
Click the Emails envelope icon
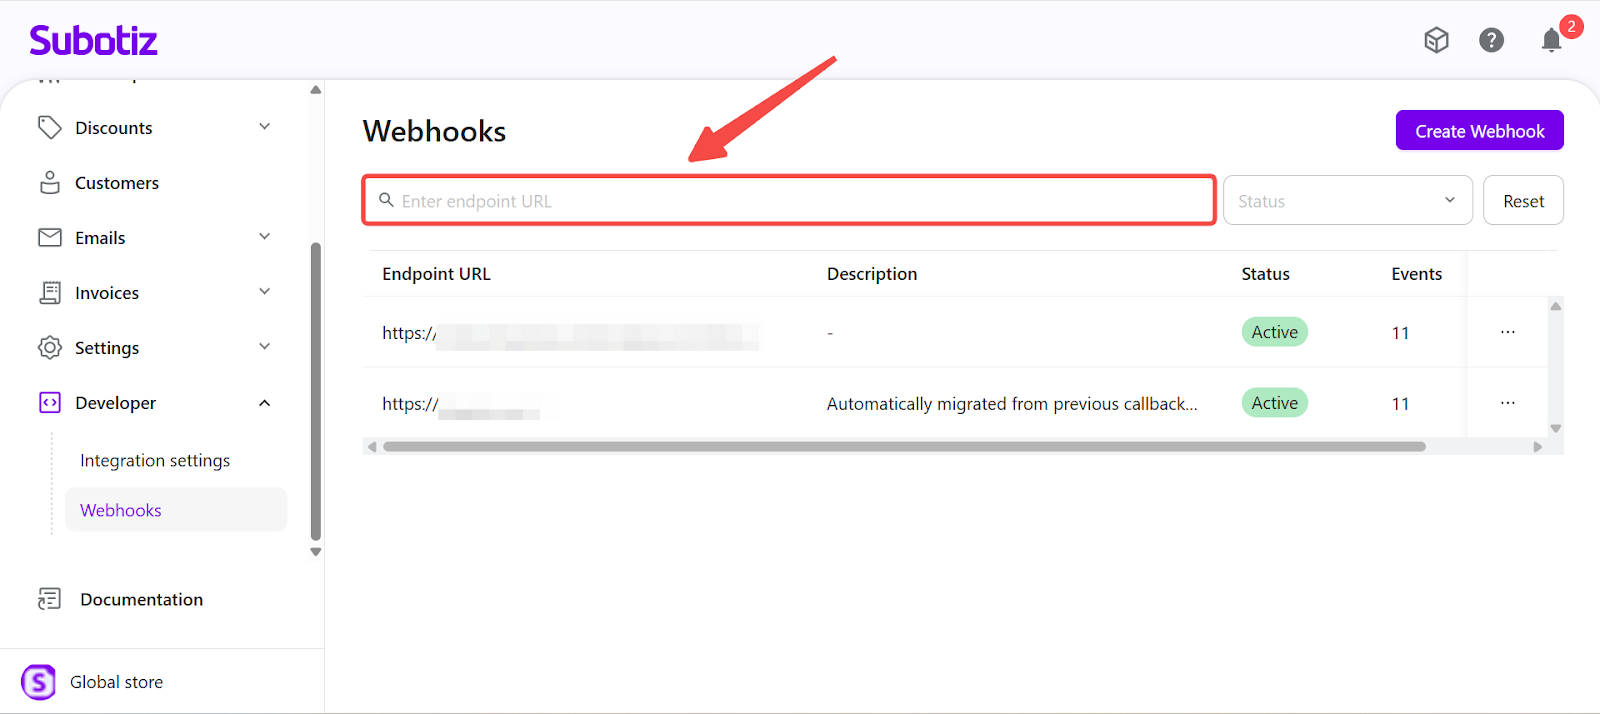[x=49, y=237]
